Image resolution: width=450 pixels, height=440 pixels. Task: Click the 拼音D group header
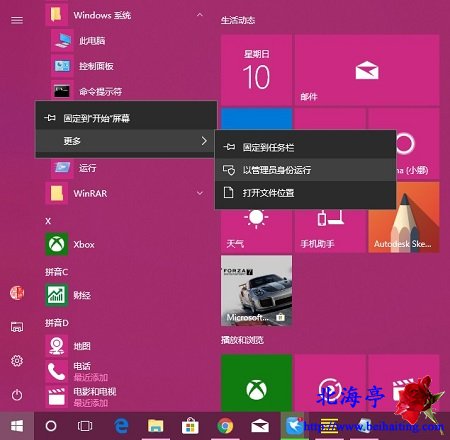(57, 323)
